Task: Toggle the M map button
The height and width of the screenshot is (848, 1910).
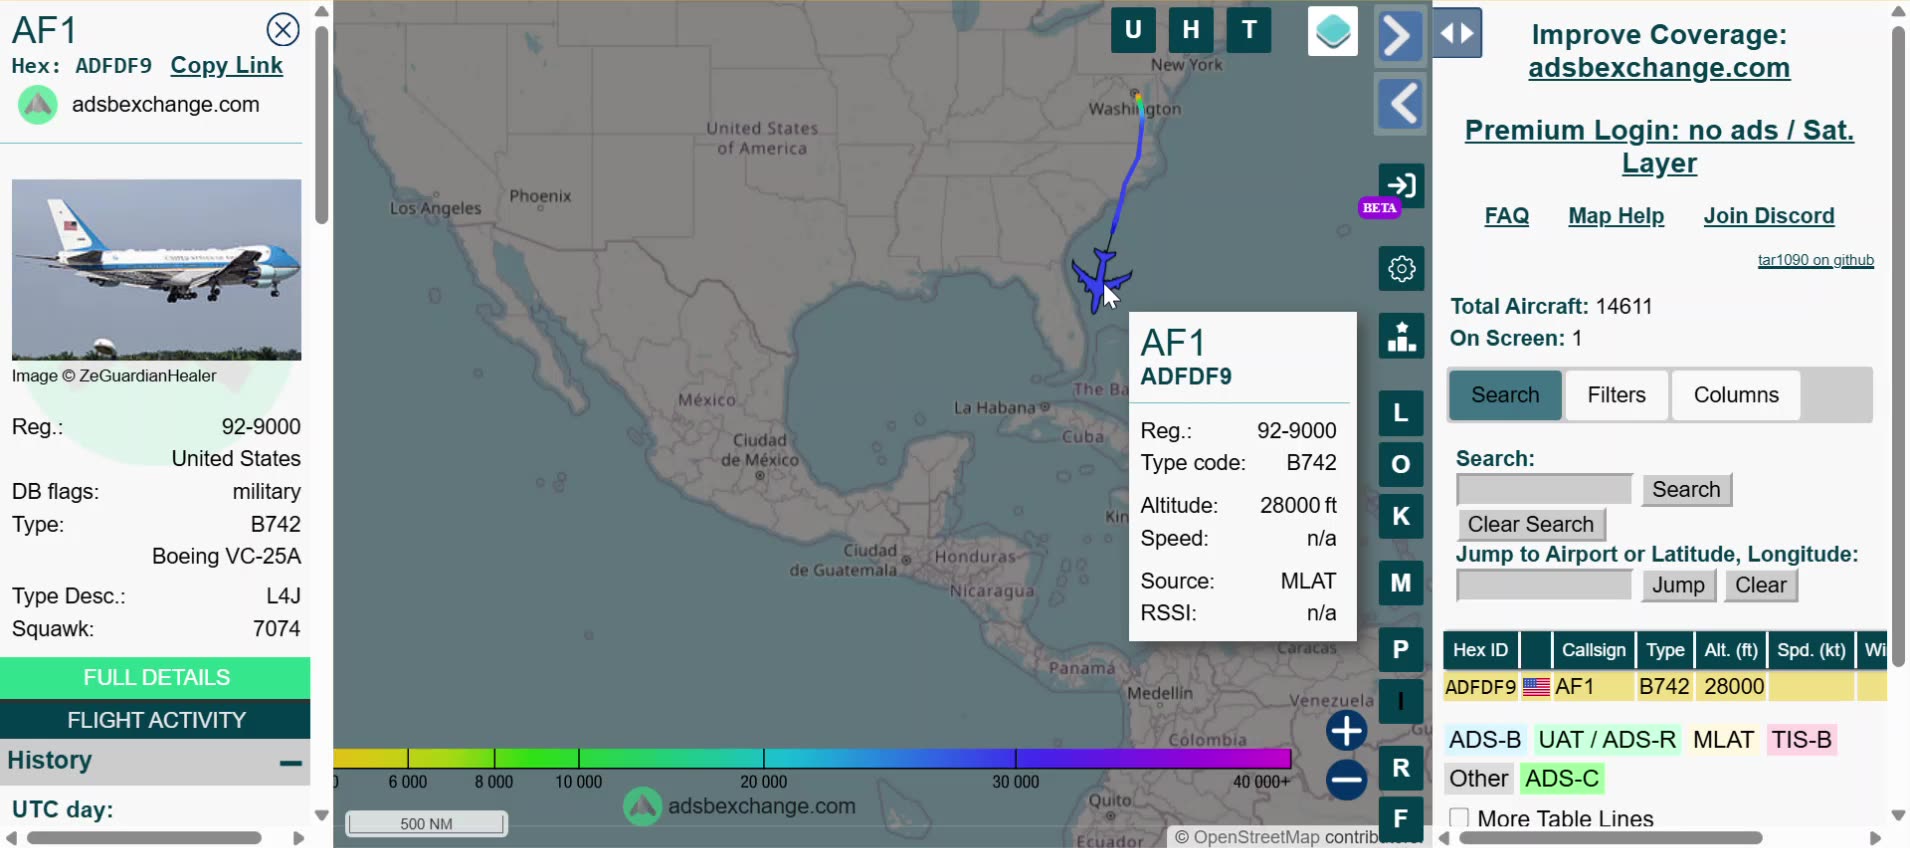Action: (1401, 583)
